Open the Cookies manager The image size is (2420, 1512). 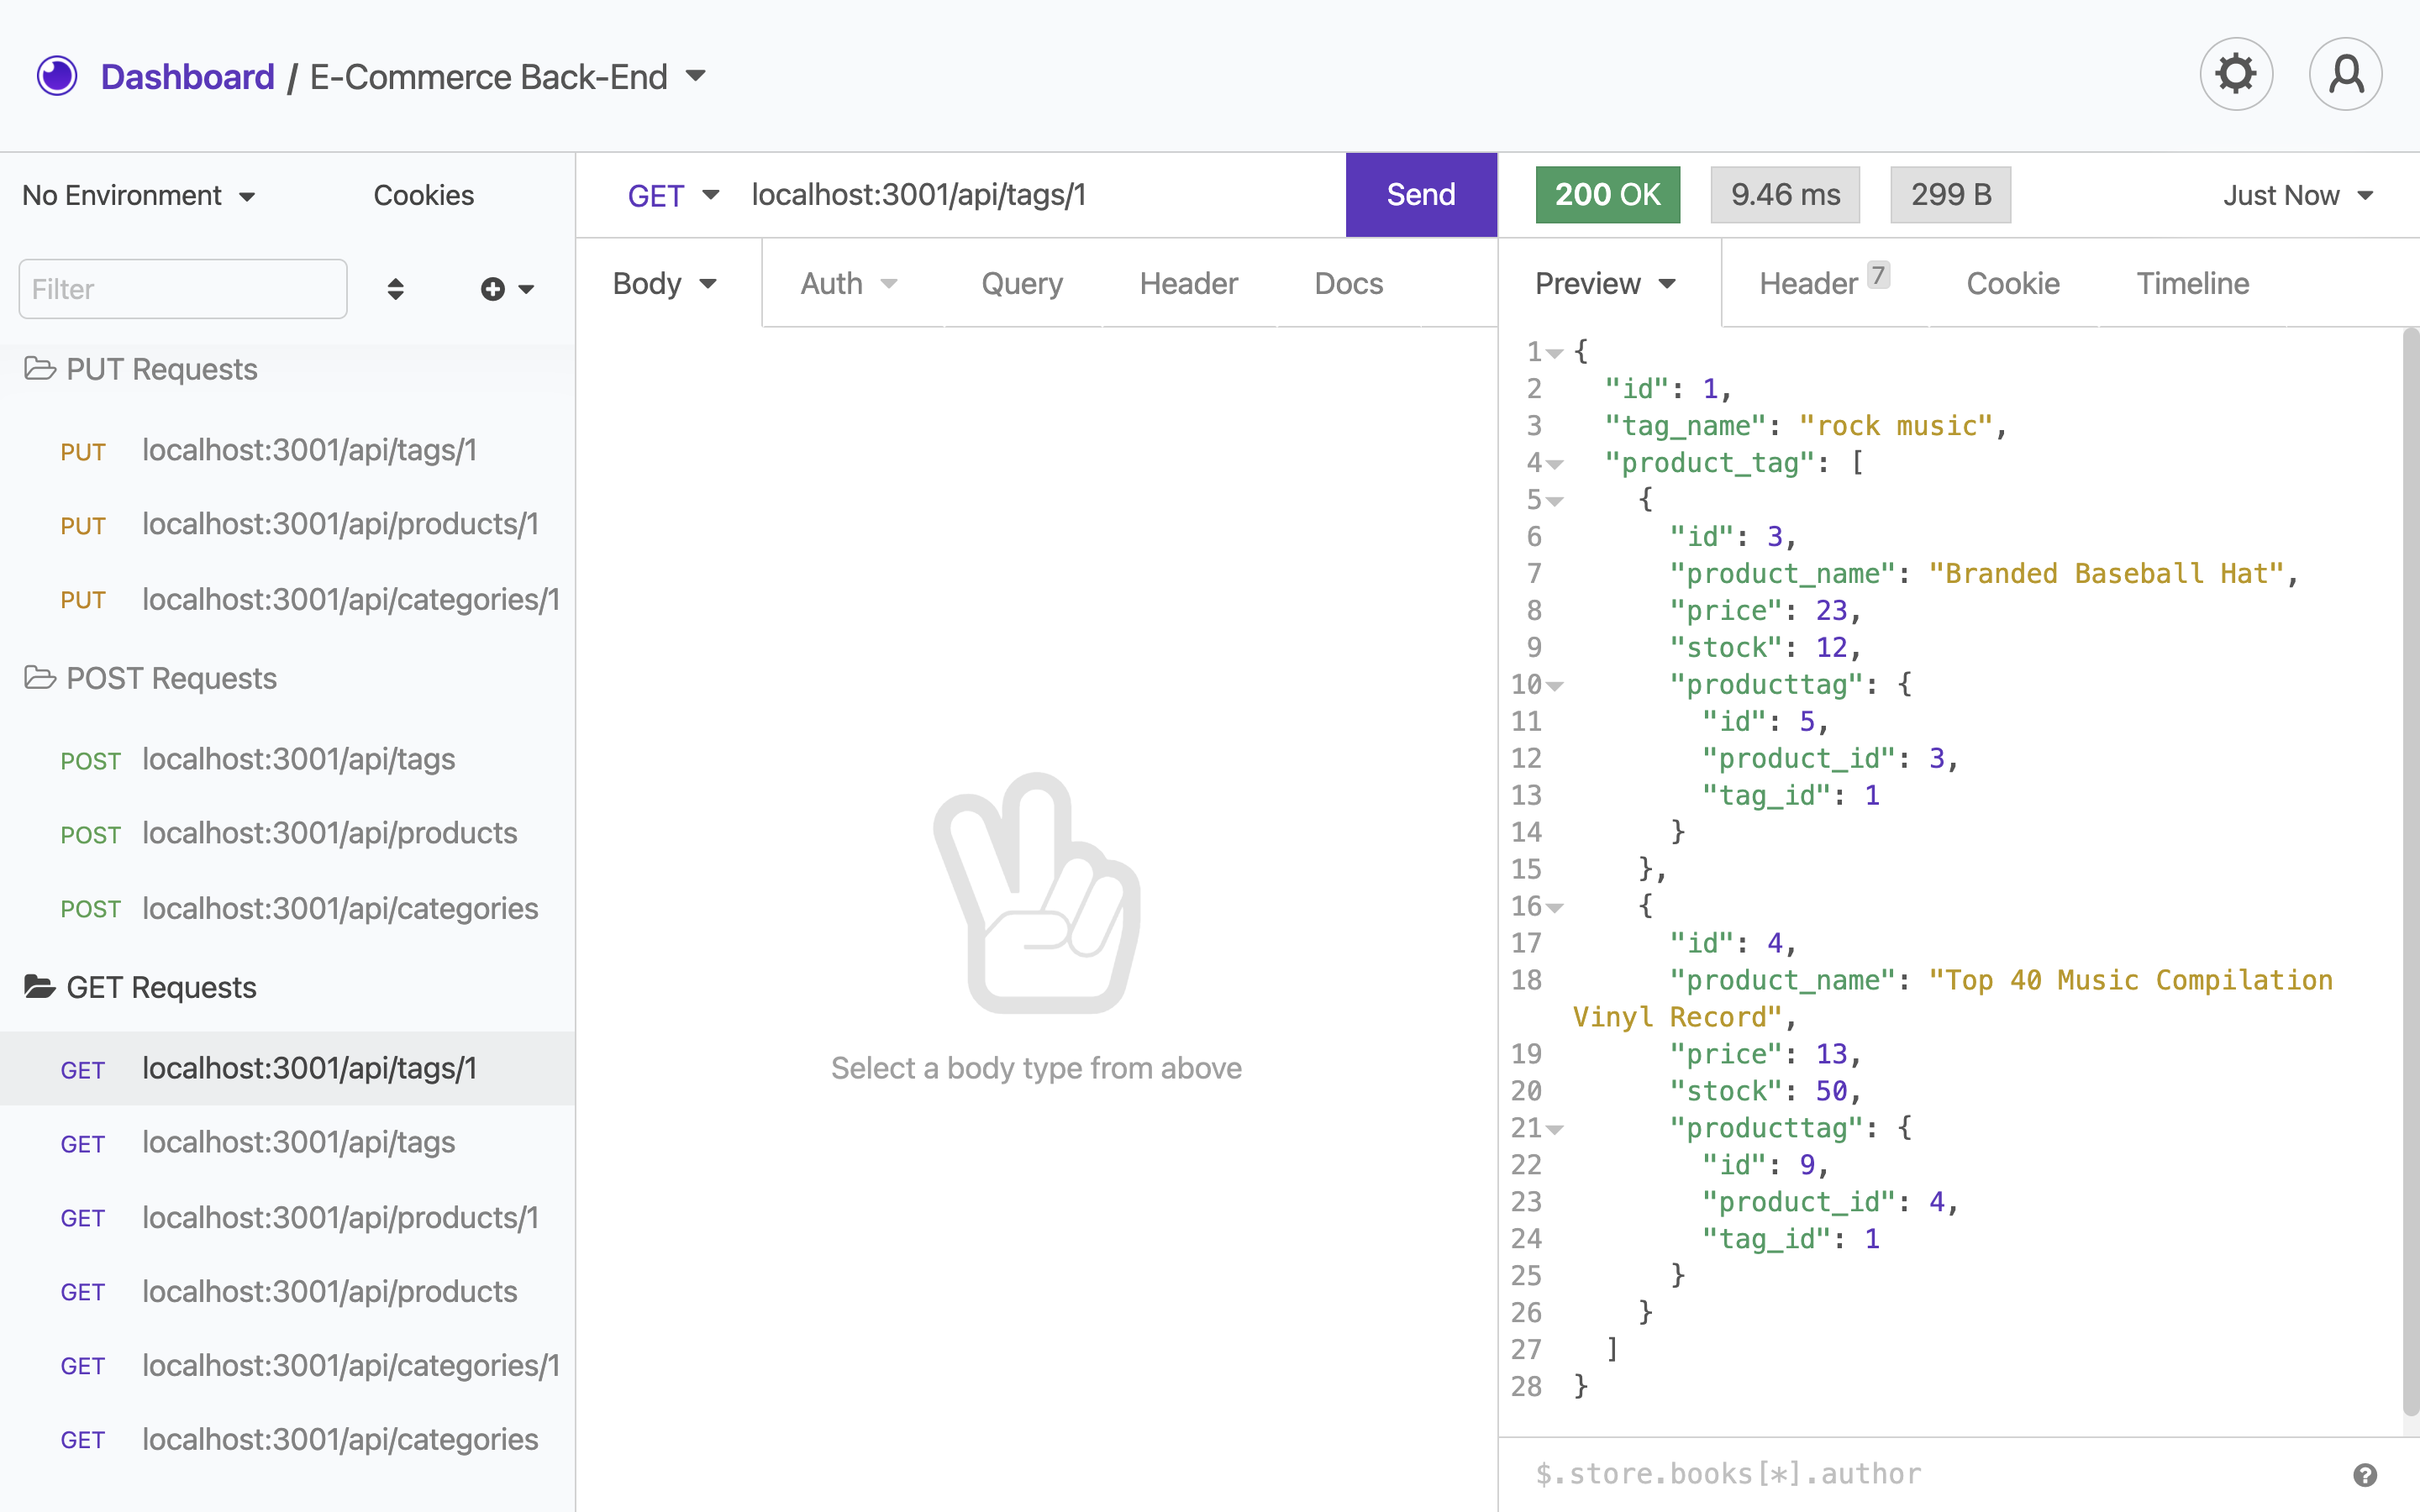point(423,195)
